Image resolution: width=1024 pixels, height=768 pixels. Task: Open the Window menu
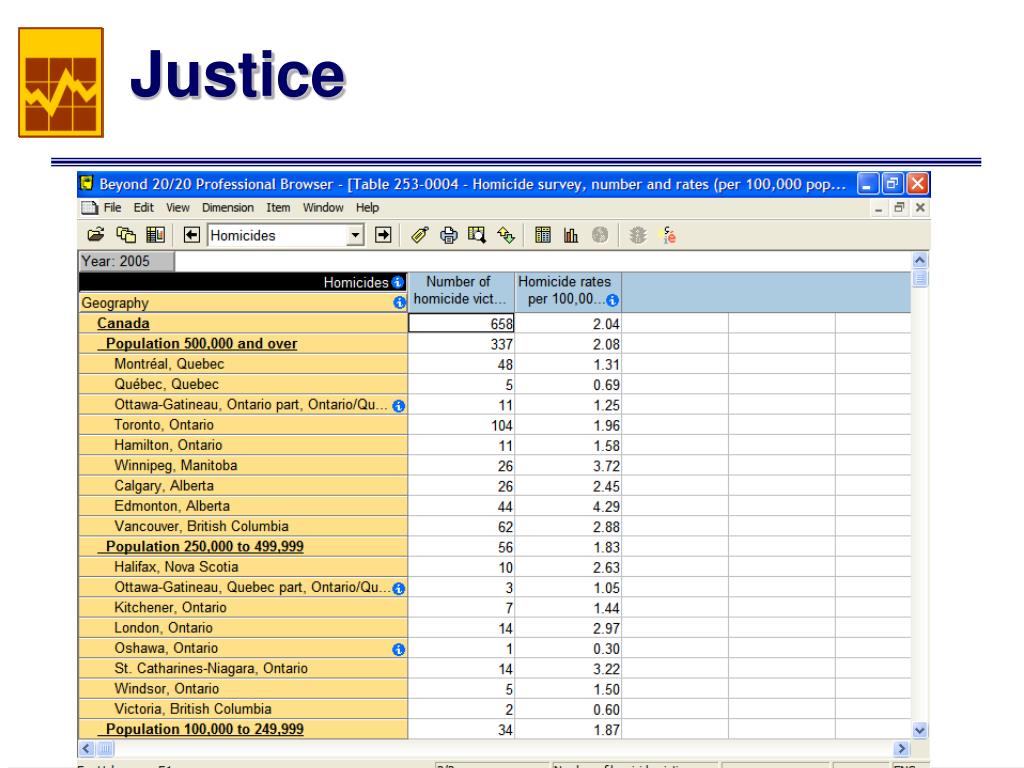point(323,208)
